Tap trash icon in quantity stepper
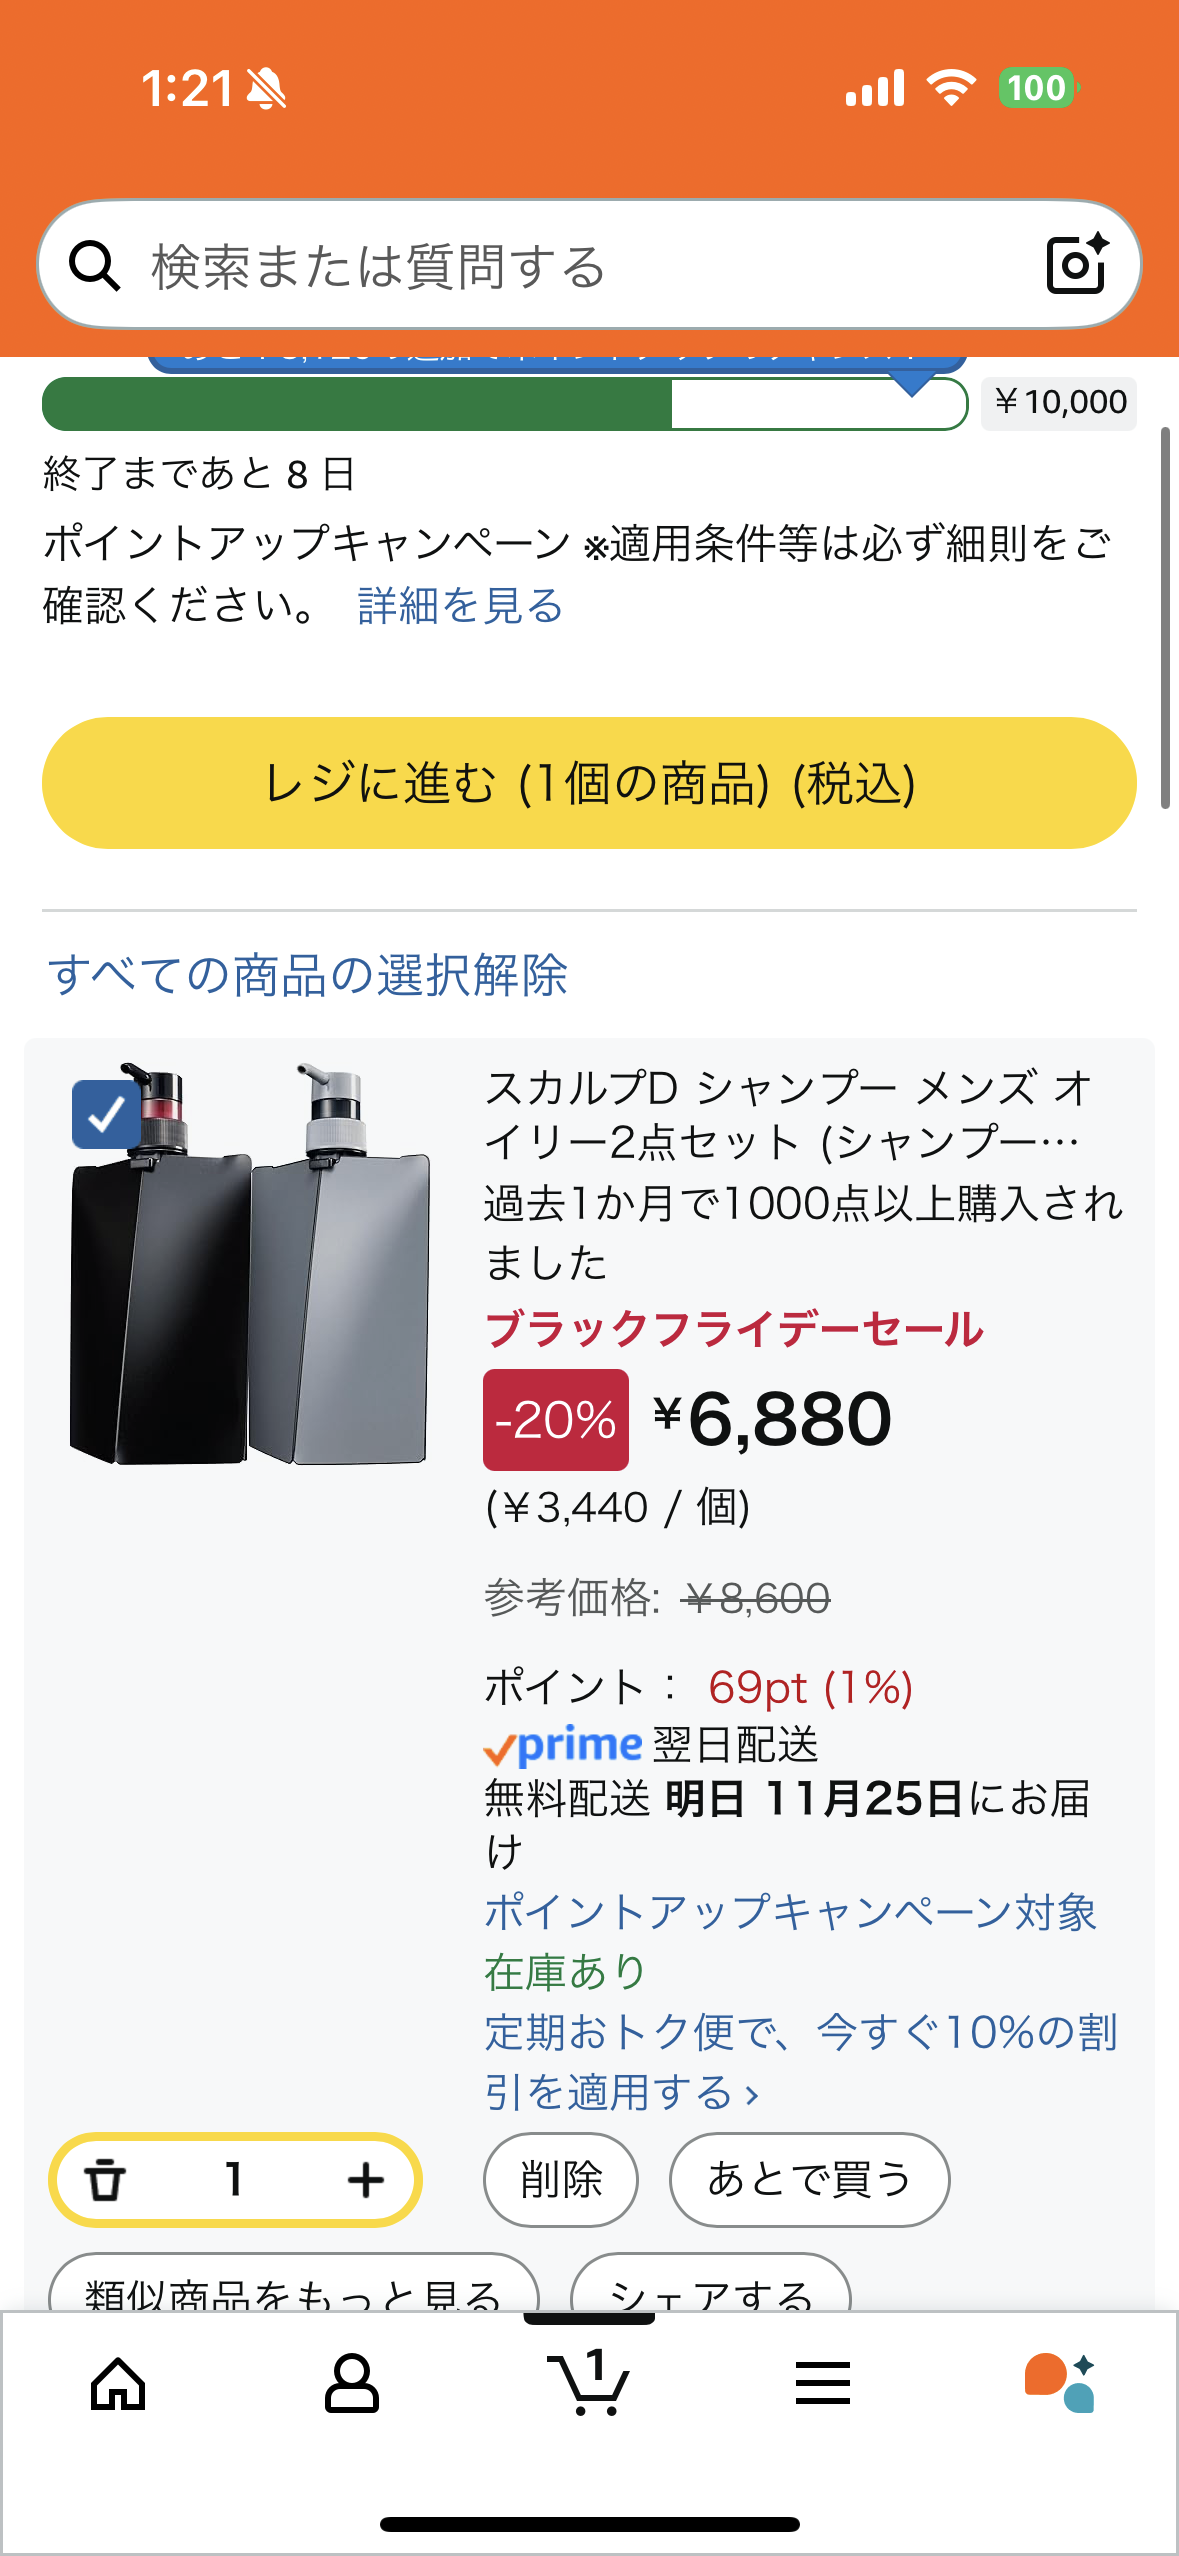1179x2556 pixels. tap(105, 2180)
